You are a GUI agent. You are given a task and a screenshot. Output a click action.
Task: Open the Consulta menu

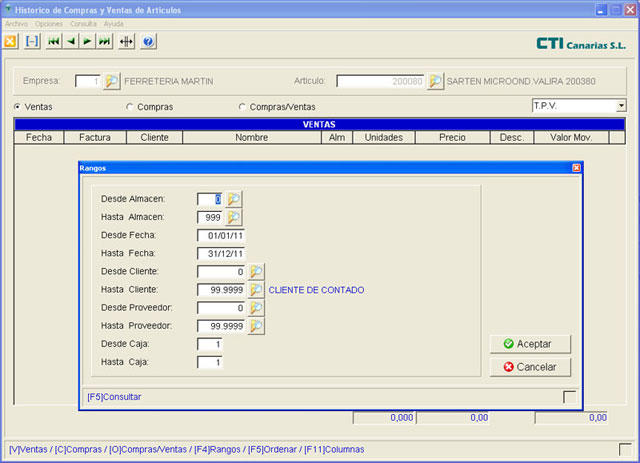(x=83, y=22)
